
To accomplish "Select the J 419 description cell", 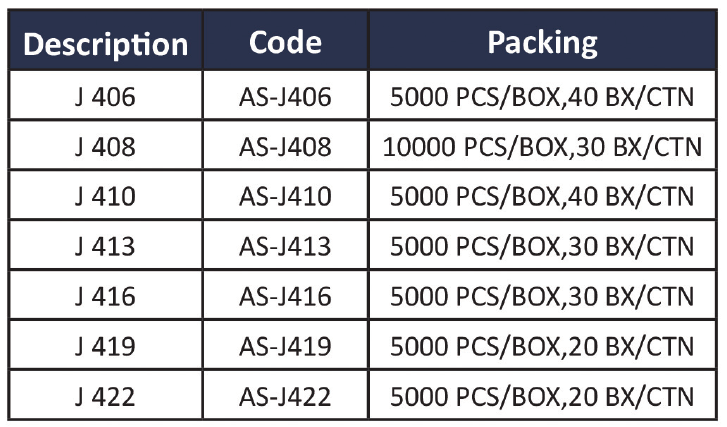I will point(105,346).
